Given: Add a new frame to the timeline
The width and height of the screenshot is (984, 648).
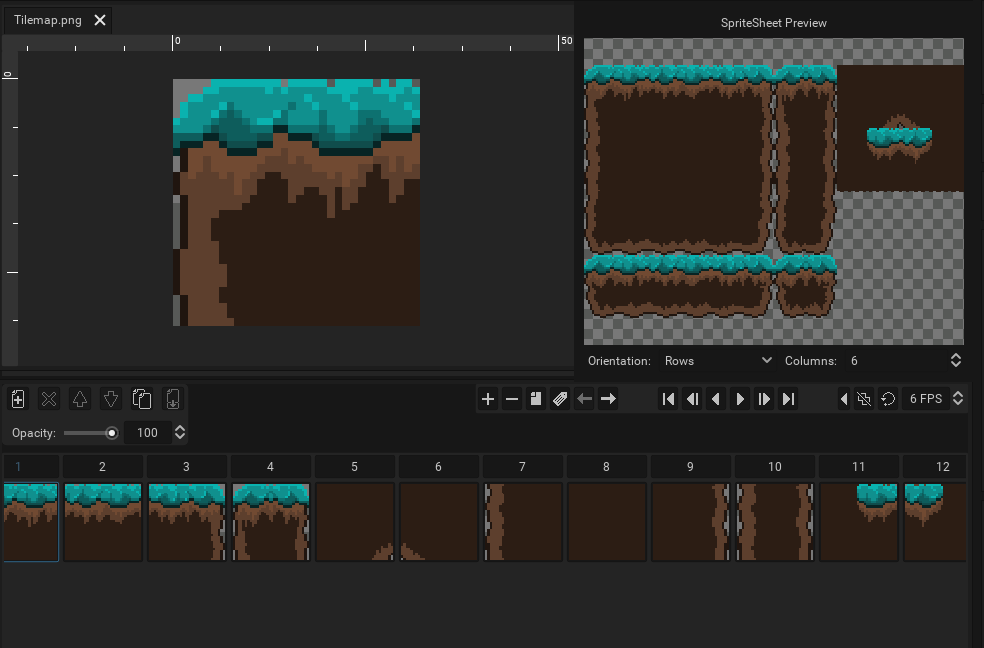Looking at the screenshot, I should (x=488, y=398).
